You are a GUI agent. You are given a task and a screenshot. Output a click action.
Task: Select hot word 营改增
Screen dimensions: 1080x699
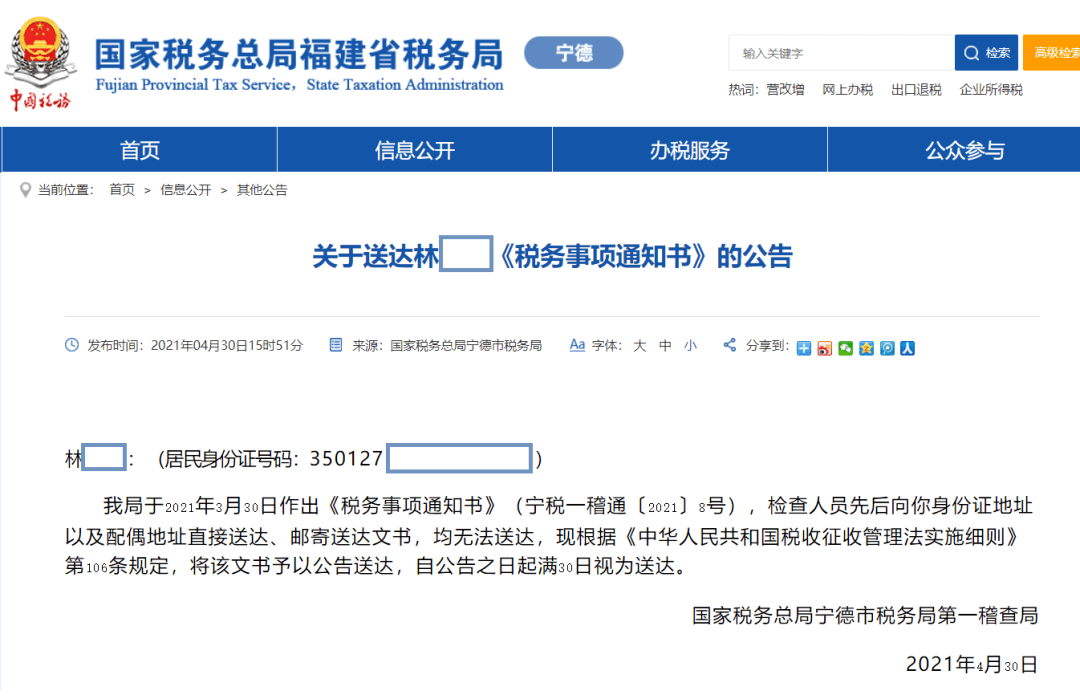(x=785, y=90)
